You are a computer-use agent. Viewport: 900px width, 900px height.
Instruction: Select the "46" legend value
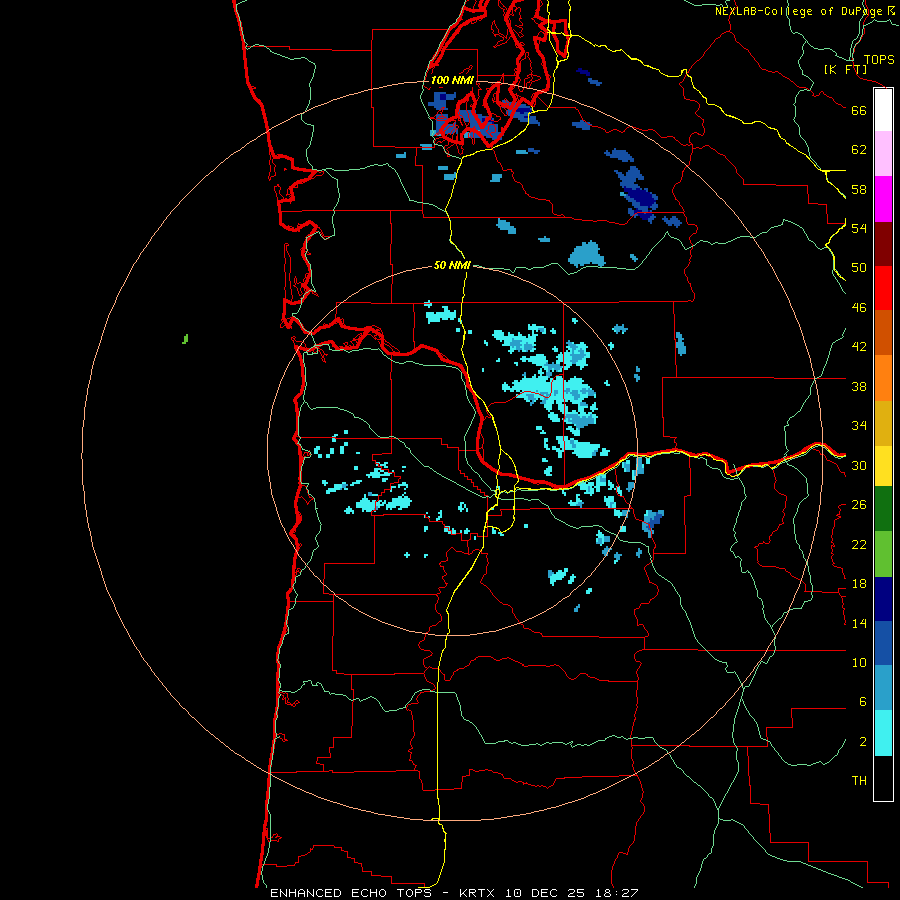point(859,308)
